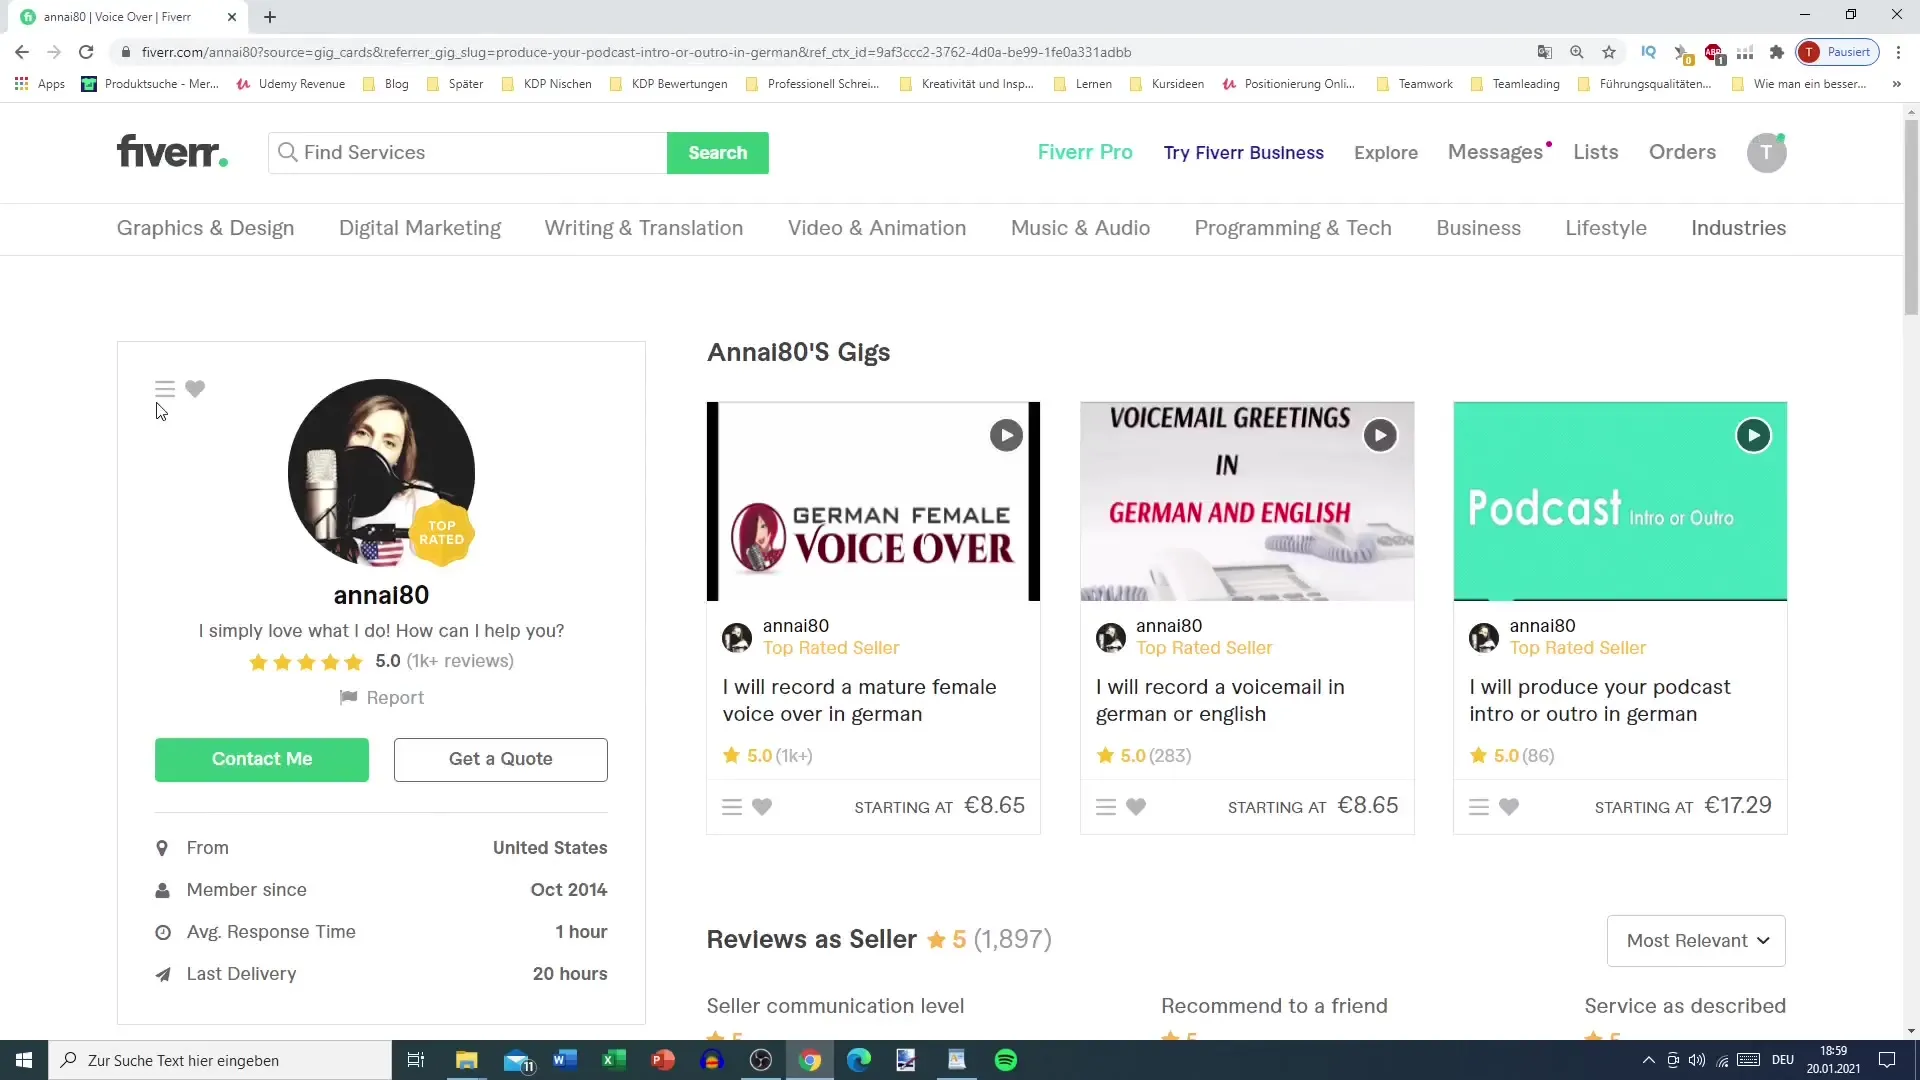Open Writing & Translation category
This screenshot has height=1080, width=1920.
tap(644, 228)
